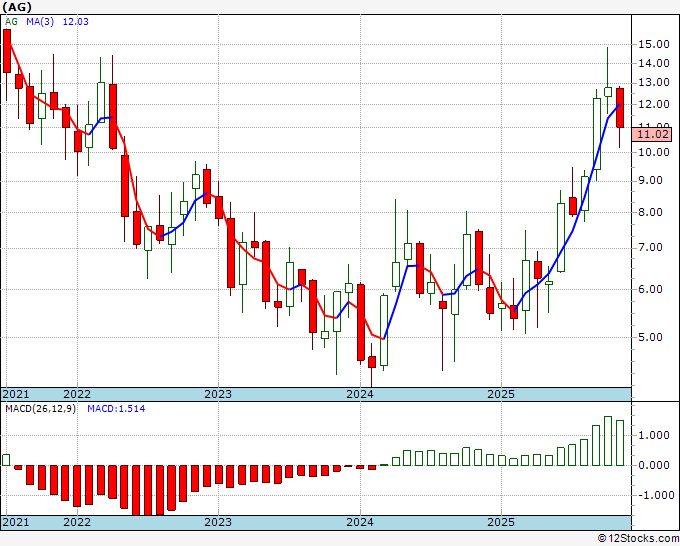680x546 pixels.
Task: Click 2024 on the MACD panel timeline
Action: (360, 522)
